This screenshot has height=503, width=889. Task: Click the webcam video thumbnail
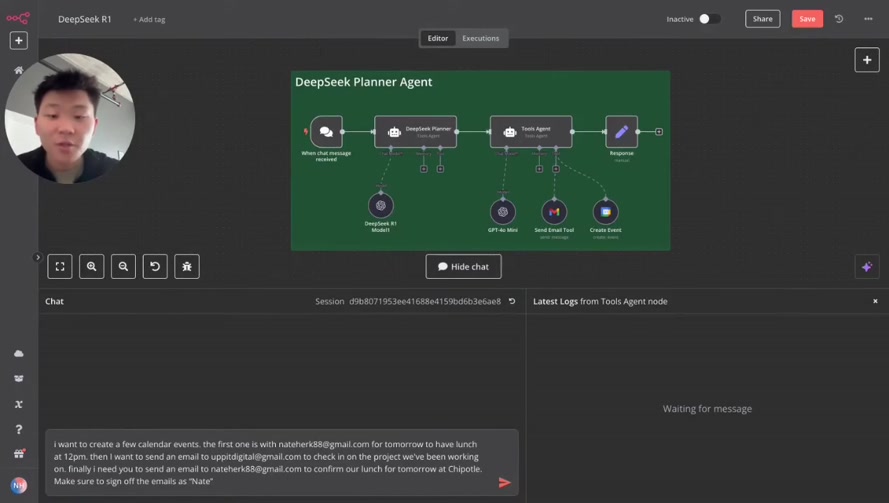pyautogui.click(x=70, y=118)
